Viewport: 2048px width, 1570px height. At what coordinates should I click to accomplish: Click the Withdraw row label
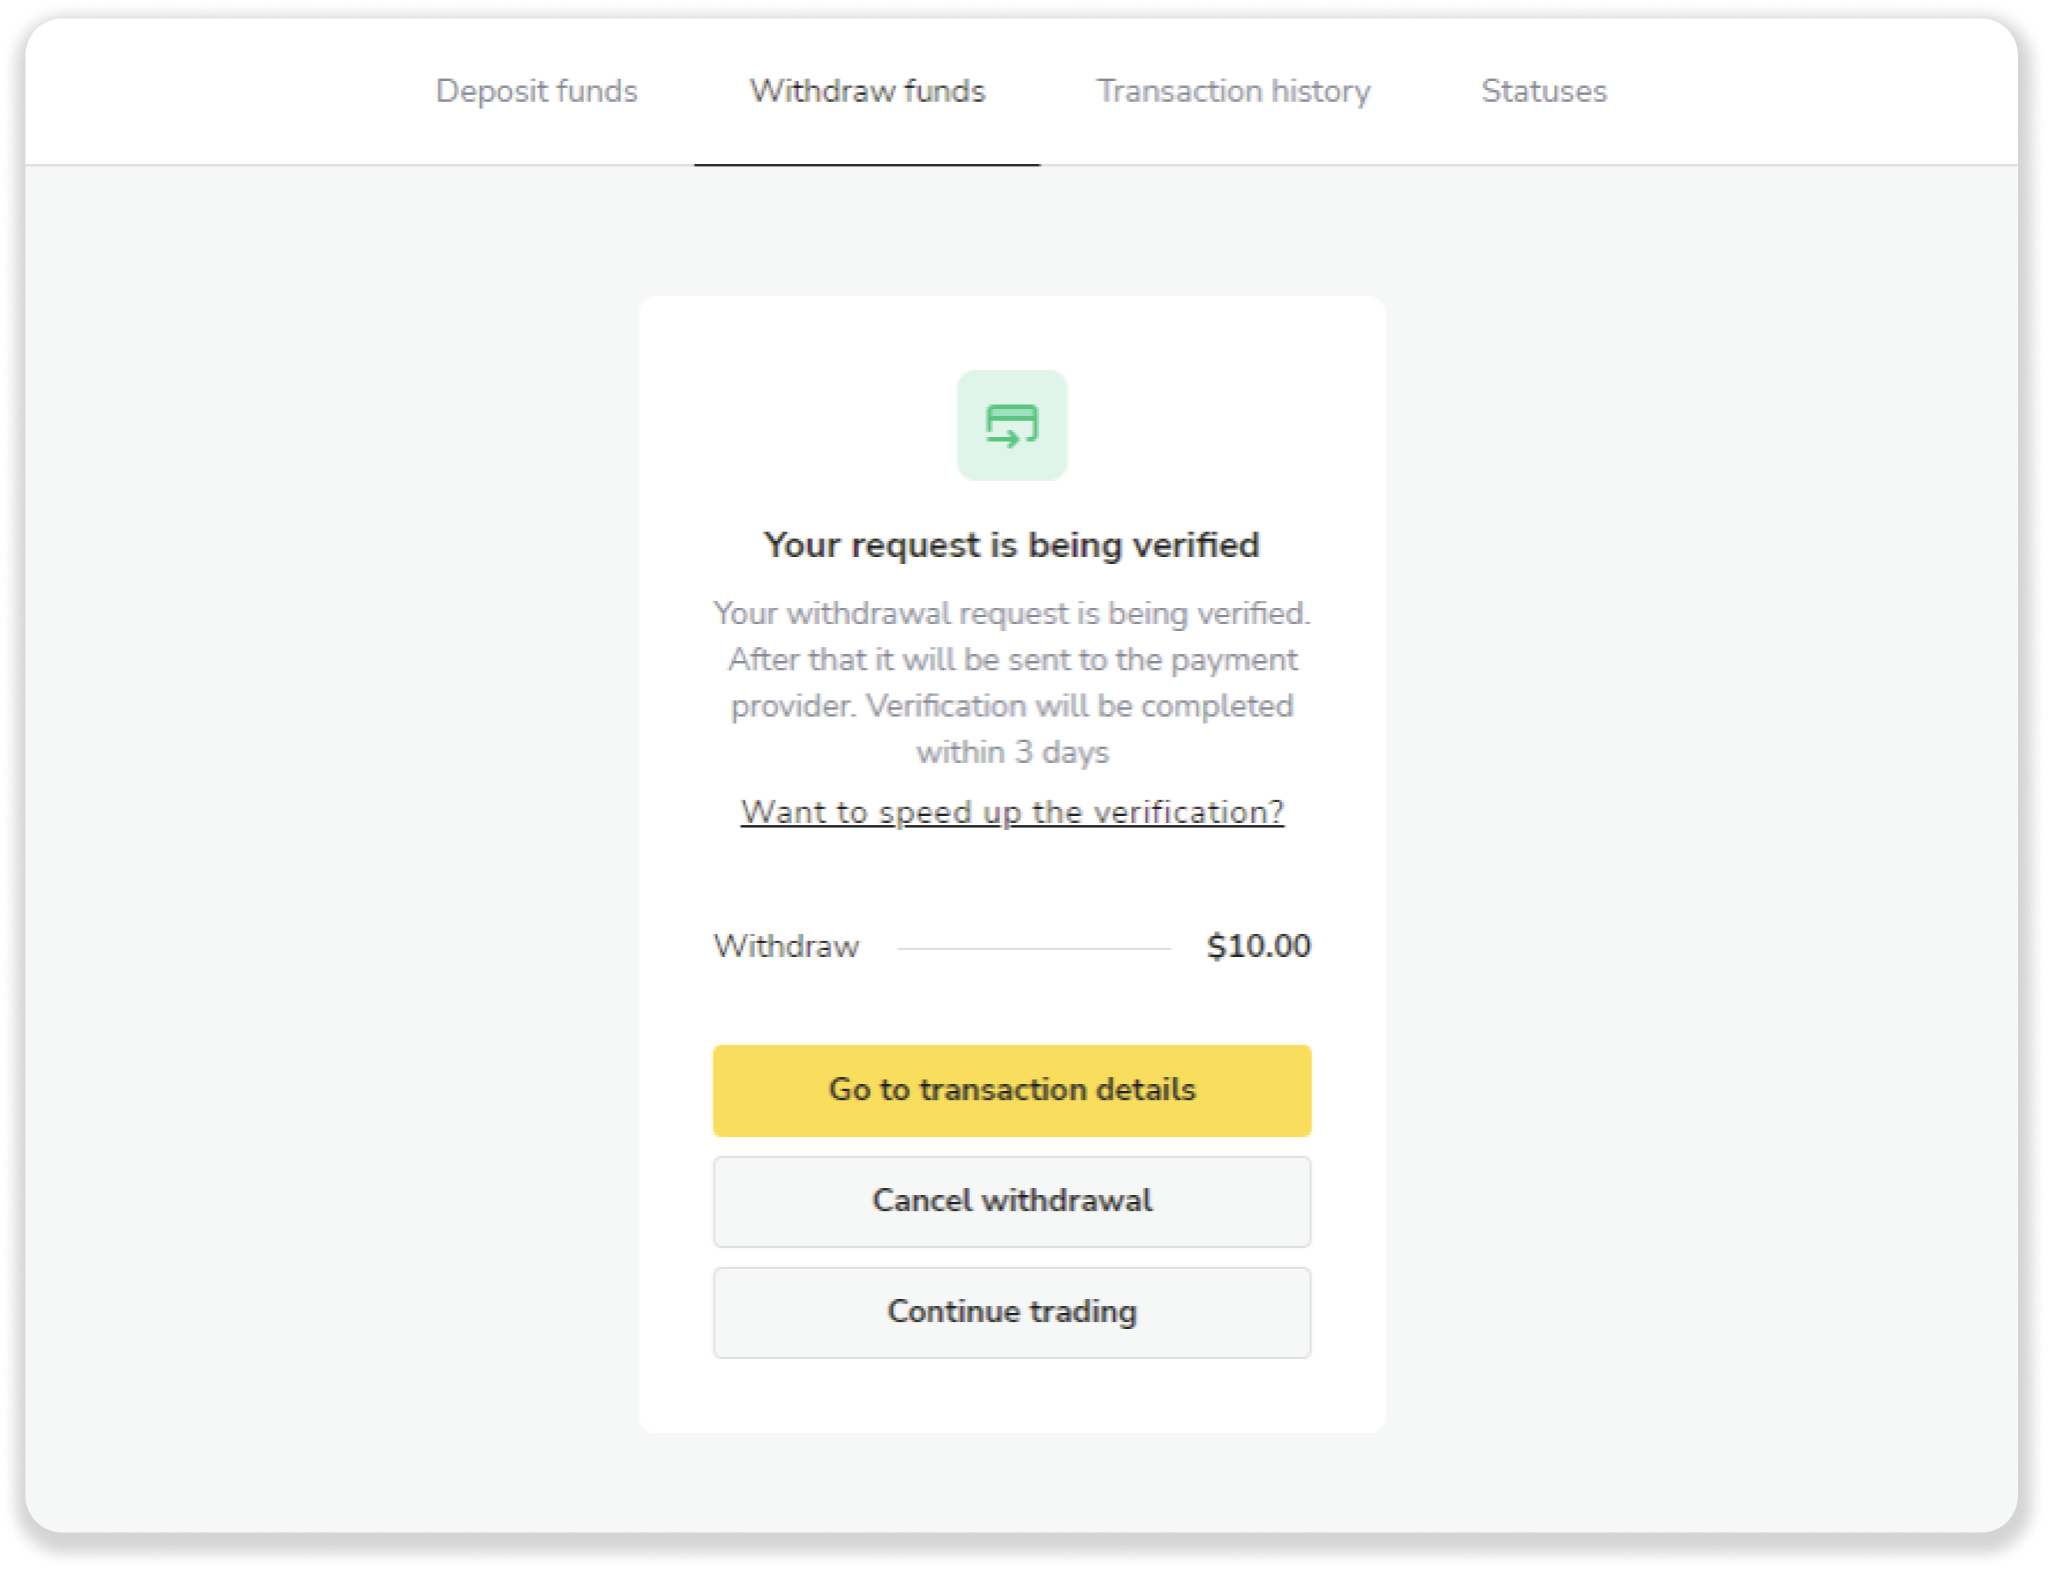click(x=786, y=946)
